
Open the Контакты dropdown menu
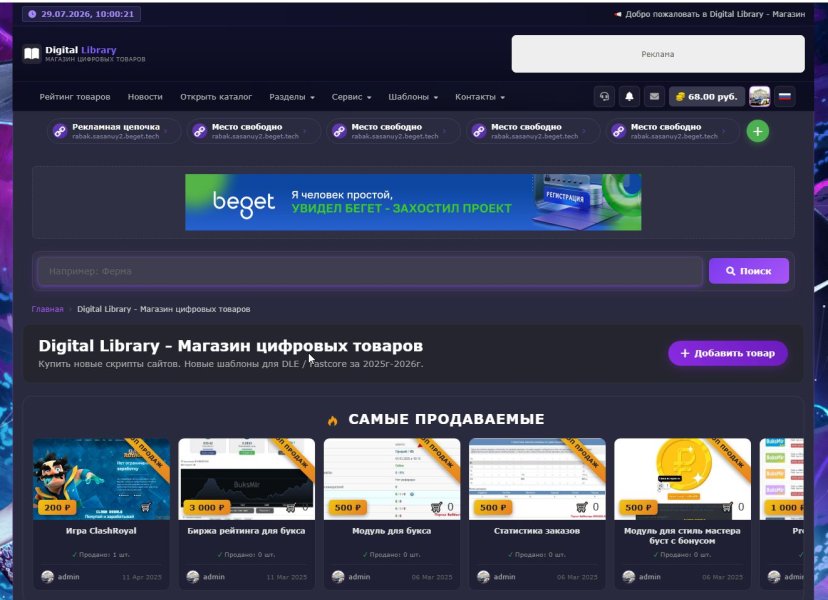[x=480, y=97]
